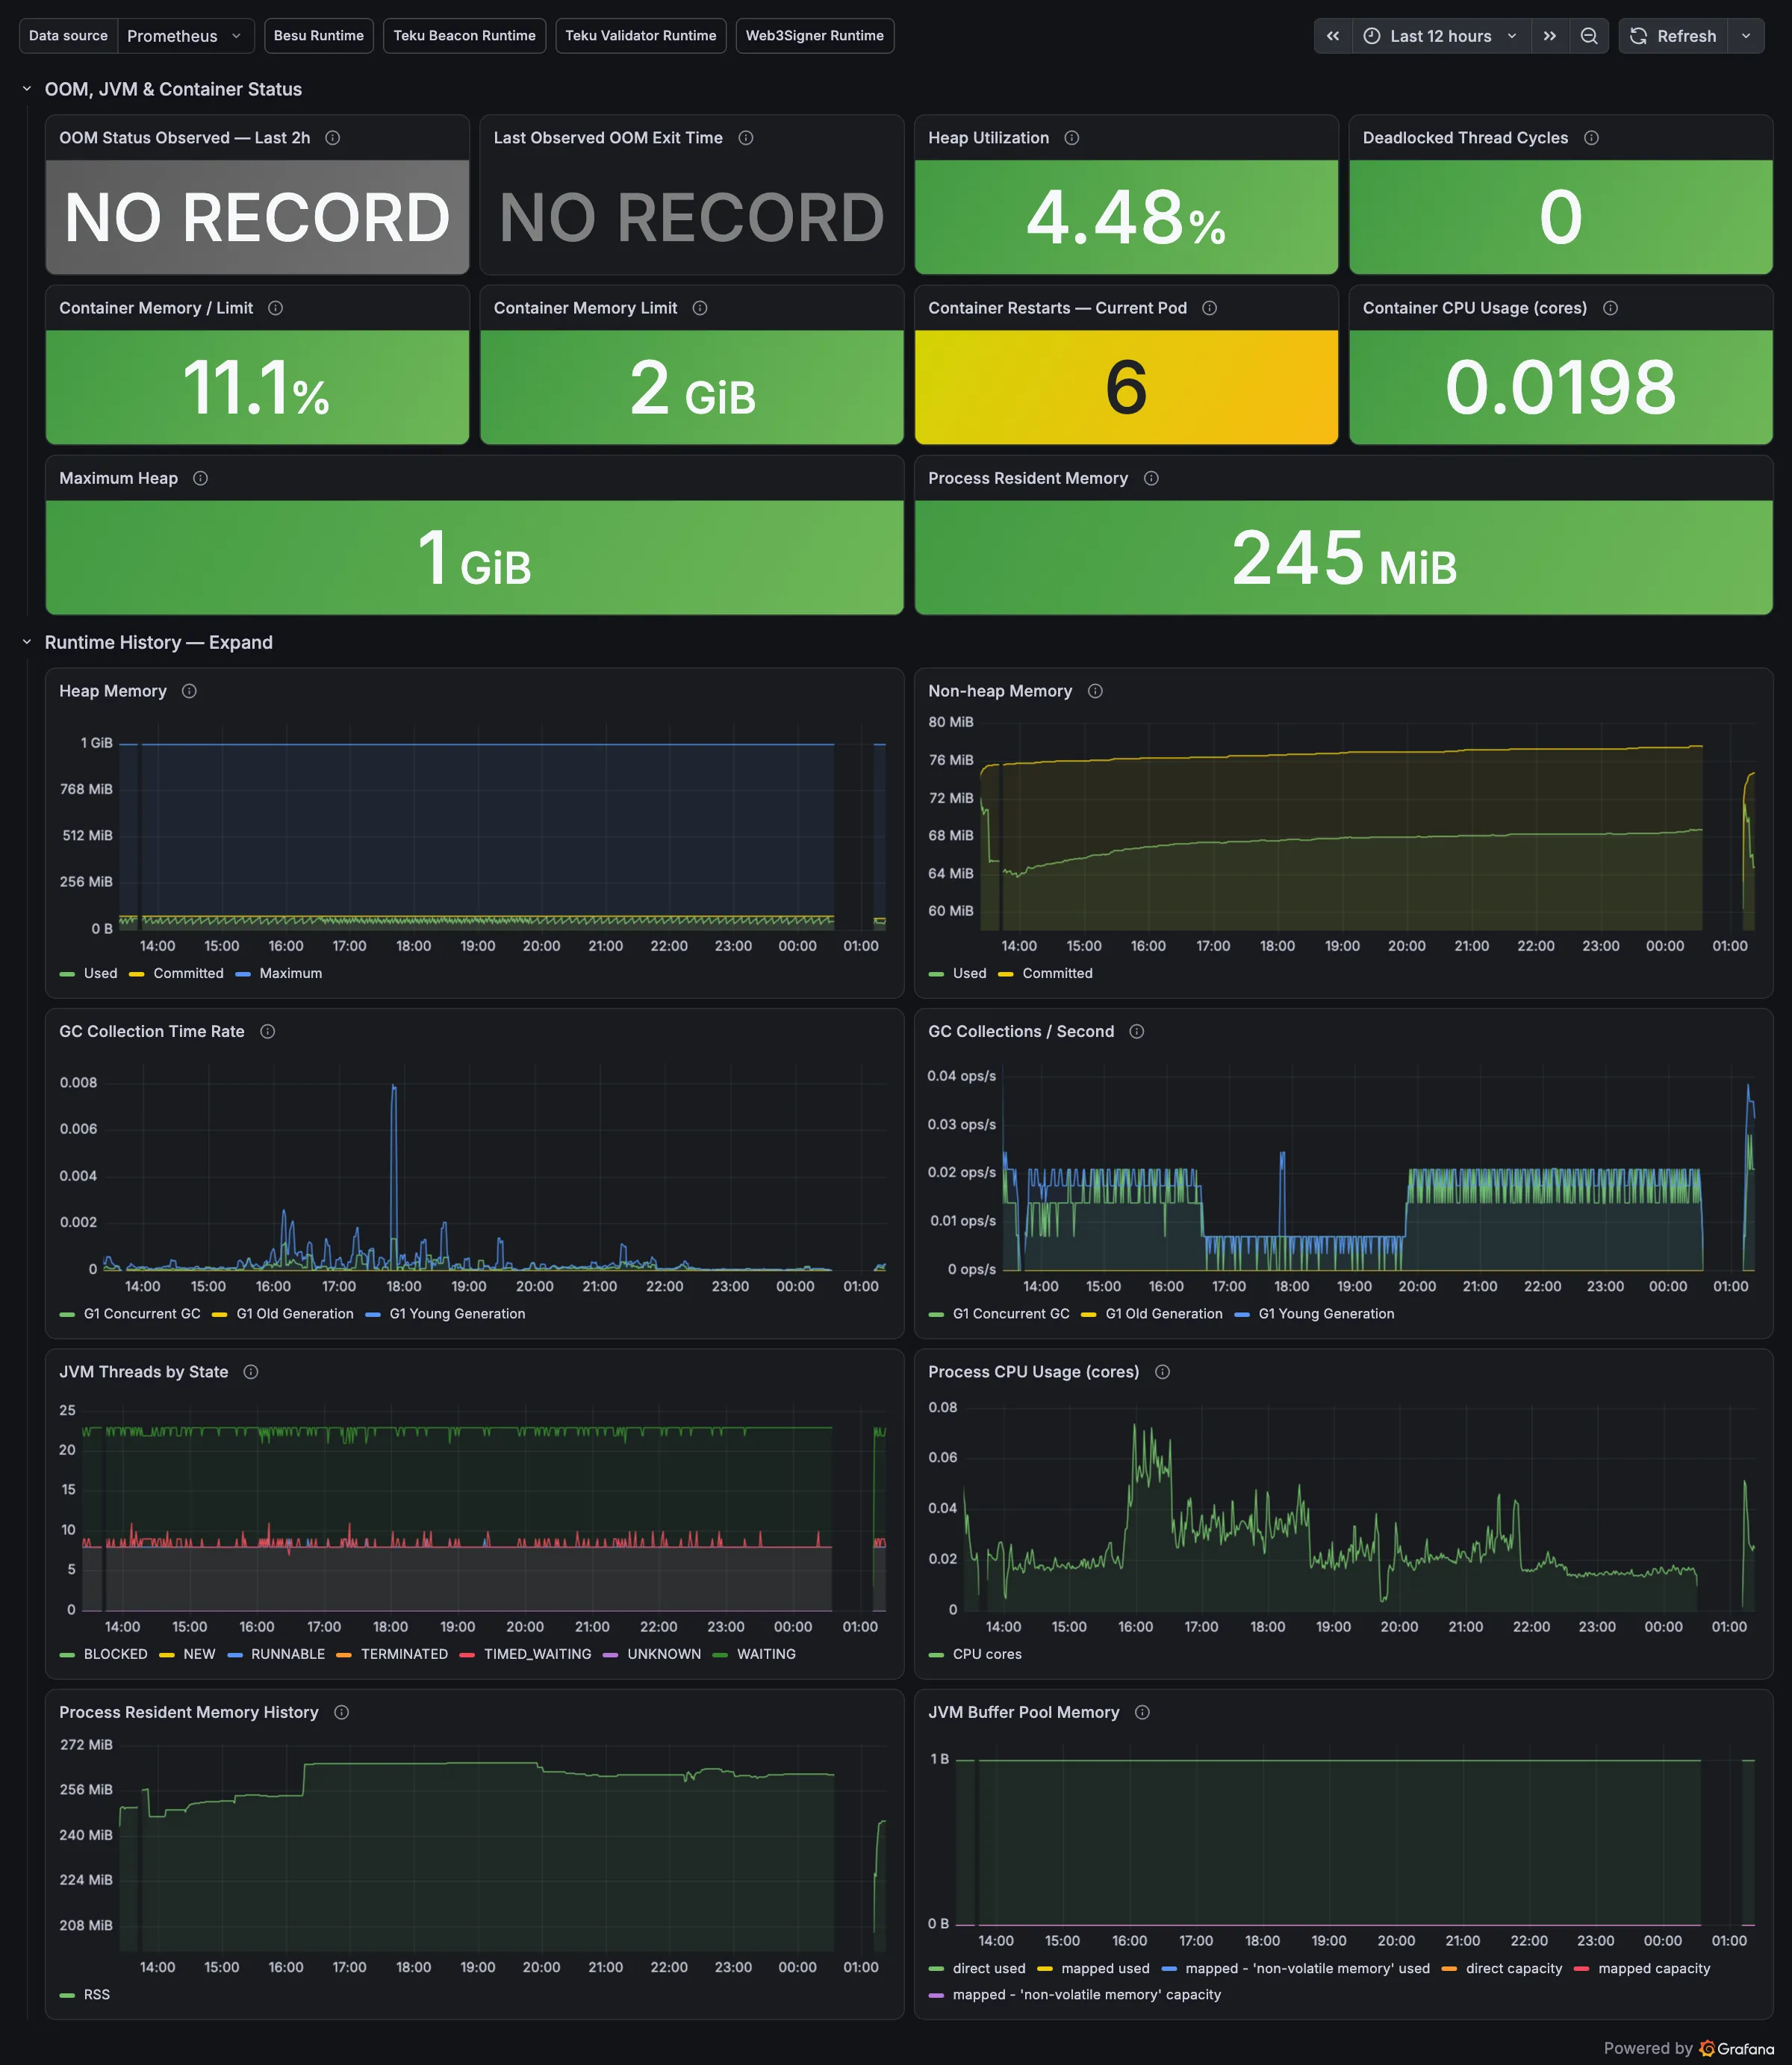Viewport: 1792px width, 2065px height.
Task: Click info icon next to Maximum Heap
Action: [200, 478]
